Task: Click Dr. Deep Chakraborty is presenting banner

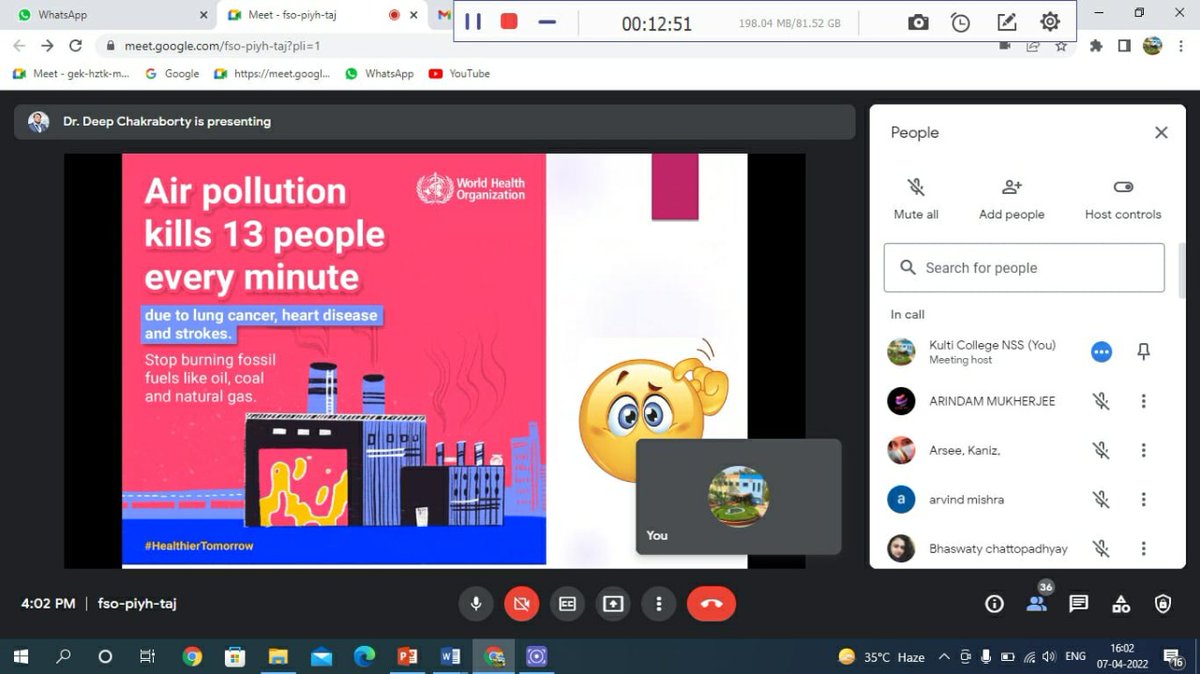Action: 435,122
